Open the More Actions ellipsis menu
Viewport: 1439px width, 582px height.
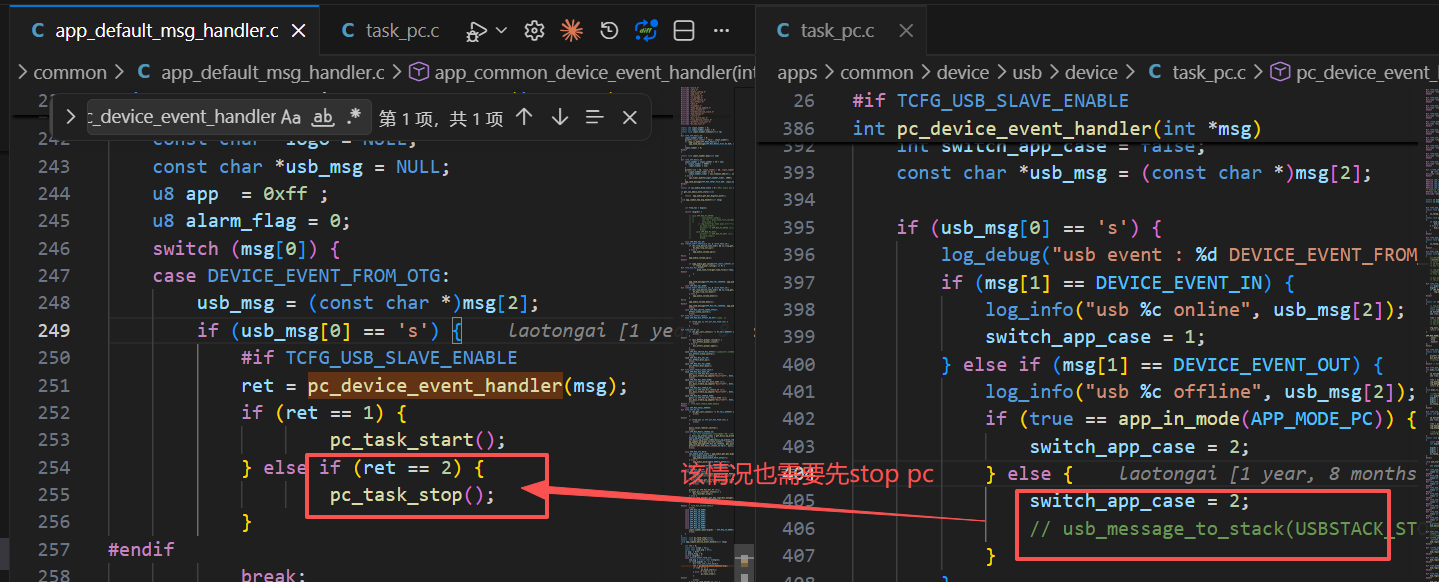pos(721,31)
